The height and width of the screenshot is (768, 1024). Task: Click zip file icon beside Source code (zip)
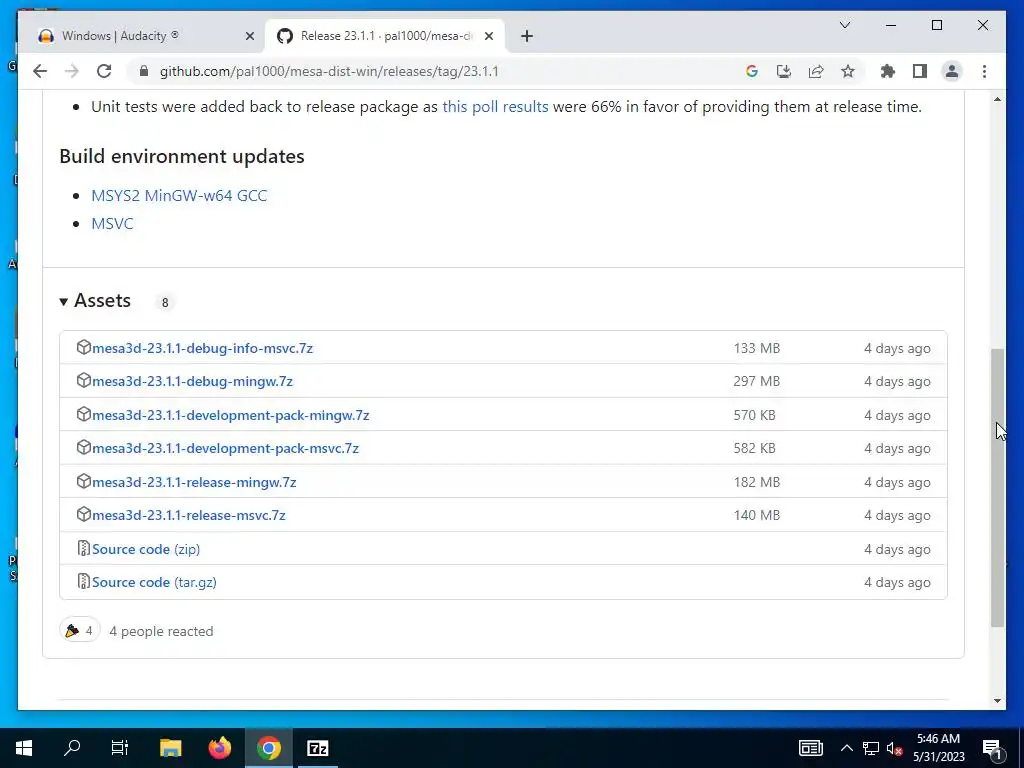(84, 549)
